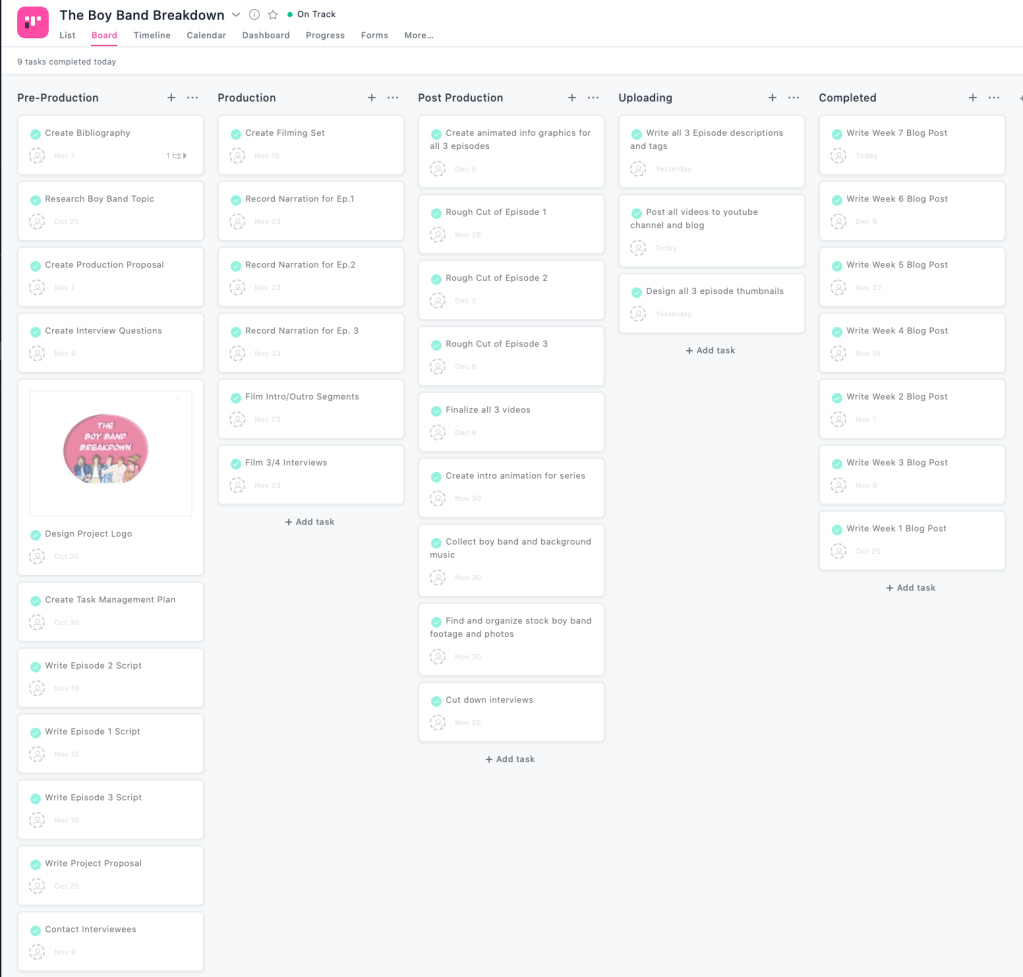The width and height of the screenshot is (1023, 977).
Task: Uncheck the Rough Cut of Episode 1 task
Action: (x=437, y=213)
